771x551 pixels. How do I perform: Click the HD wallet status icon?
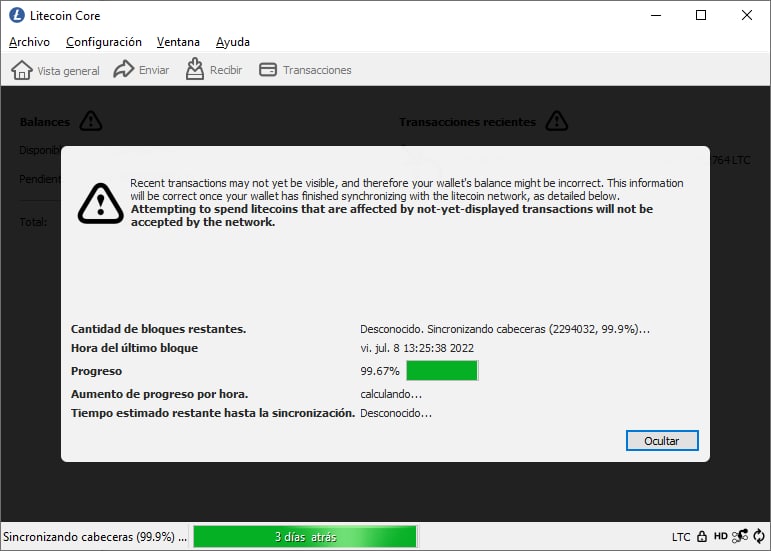pos(720,537)
